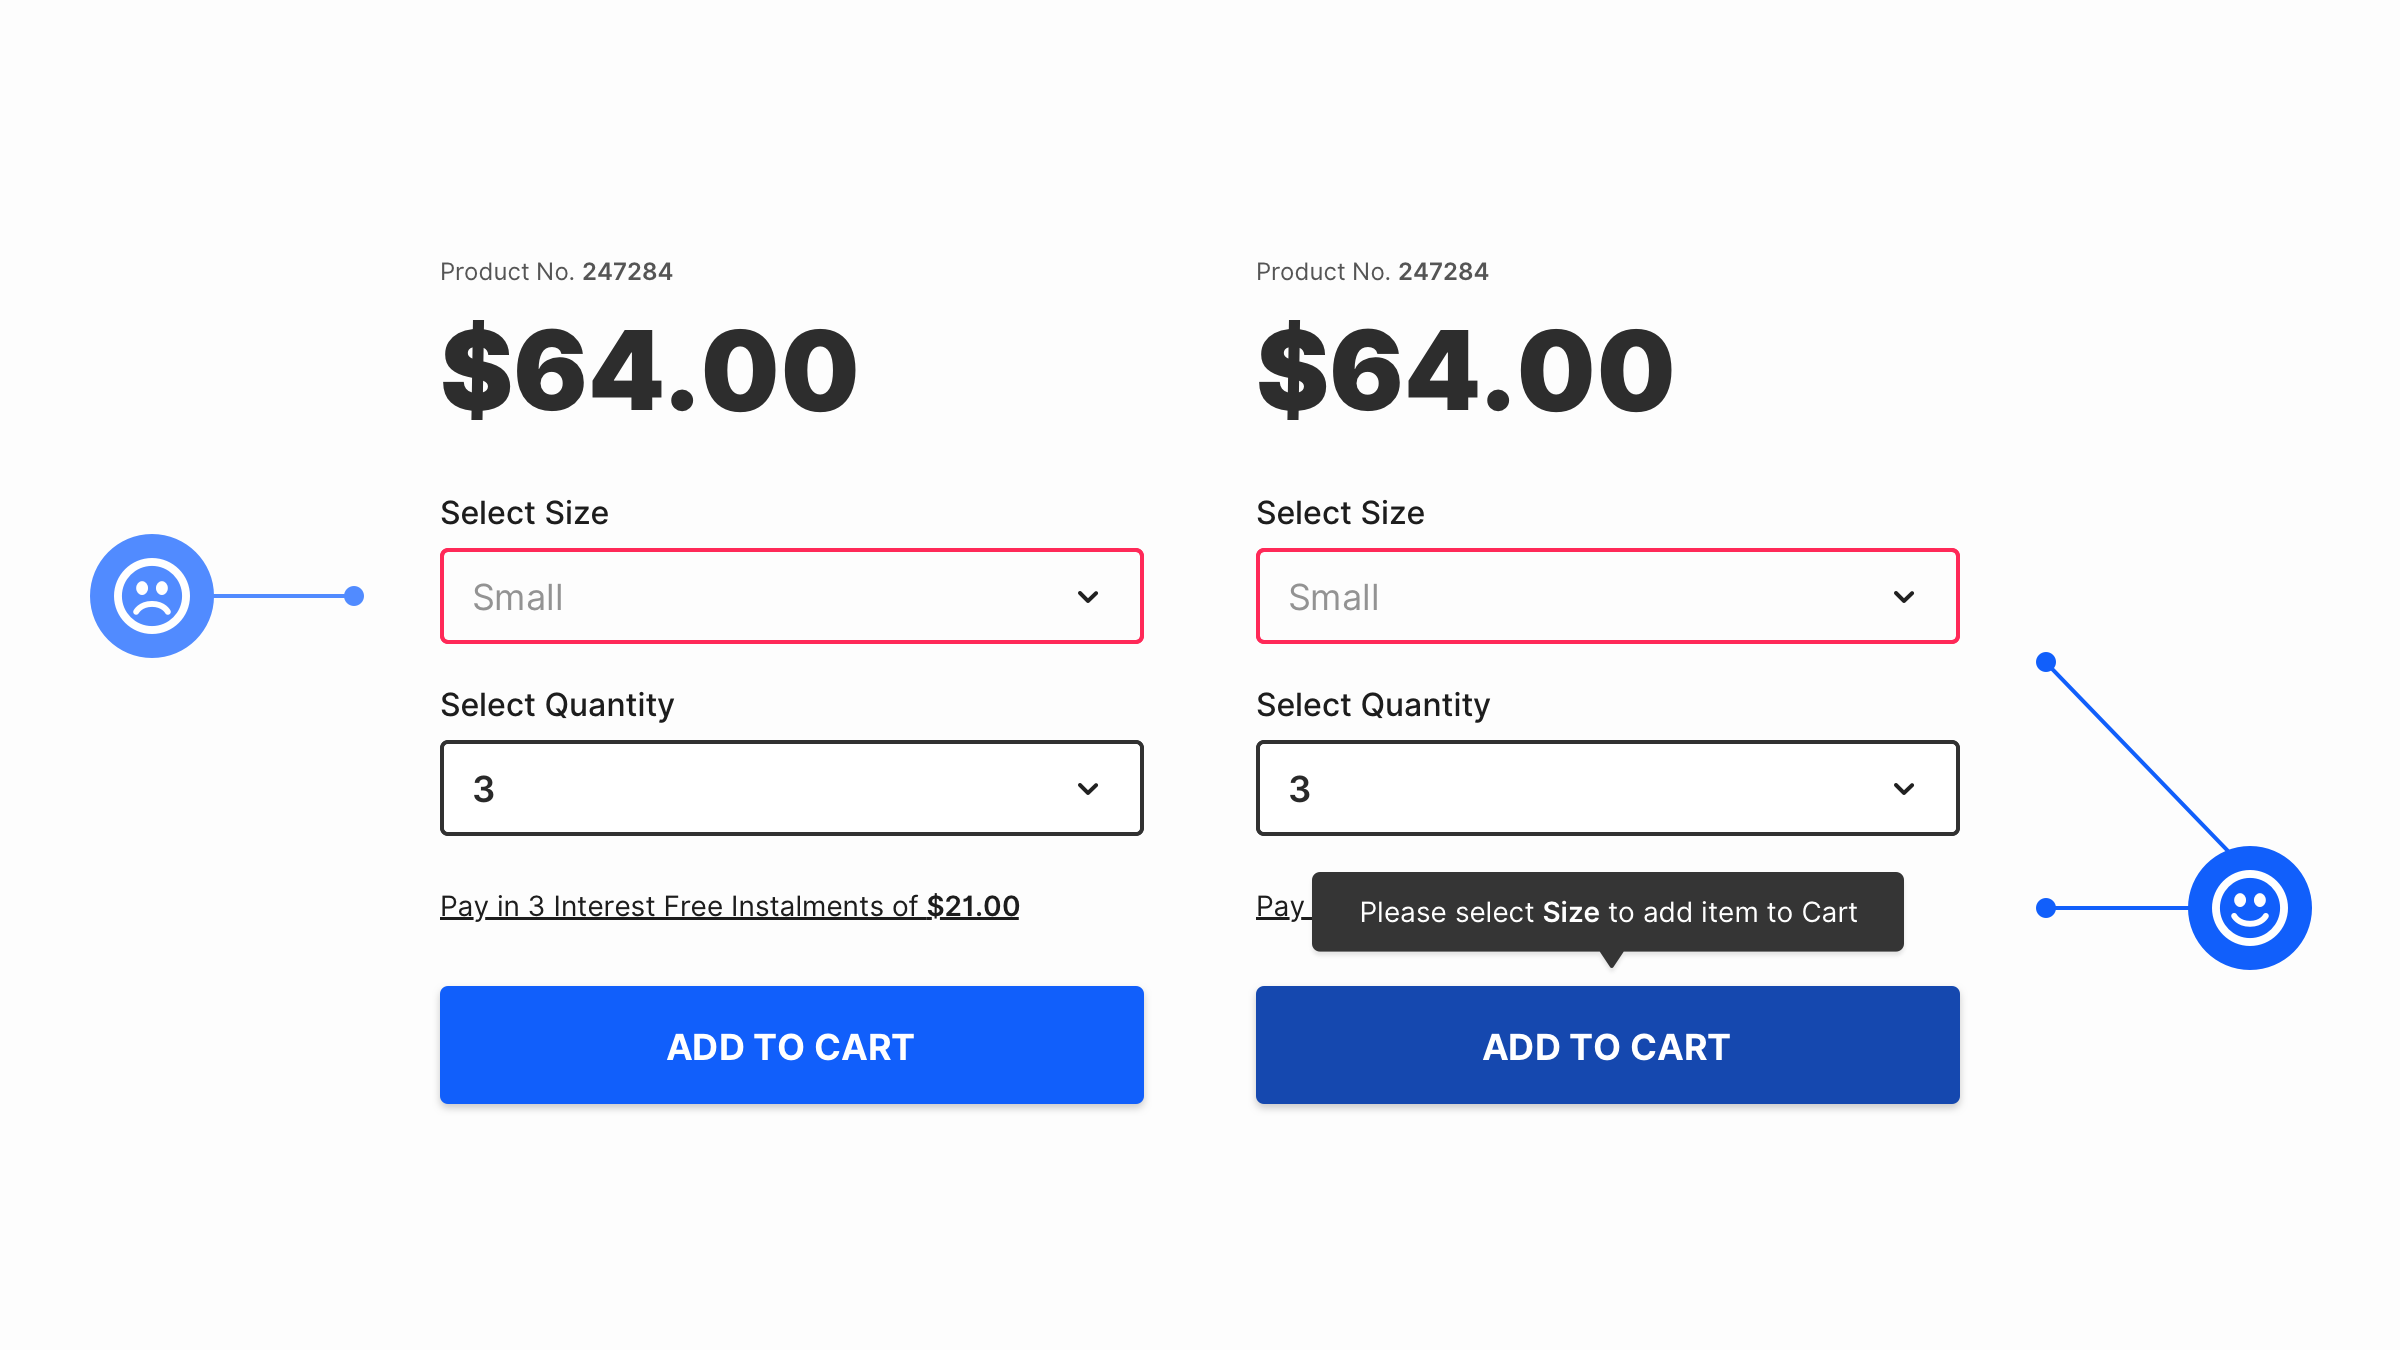Image resolution: width=2400 pixels, height=1350 pixels.
Task: Expand the right Select Quantity dropdown
Action: click(1607, 789)
